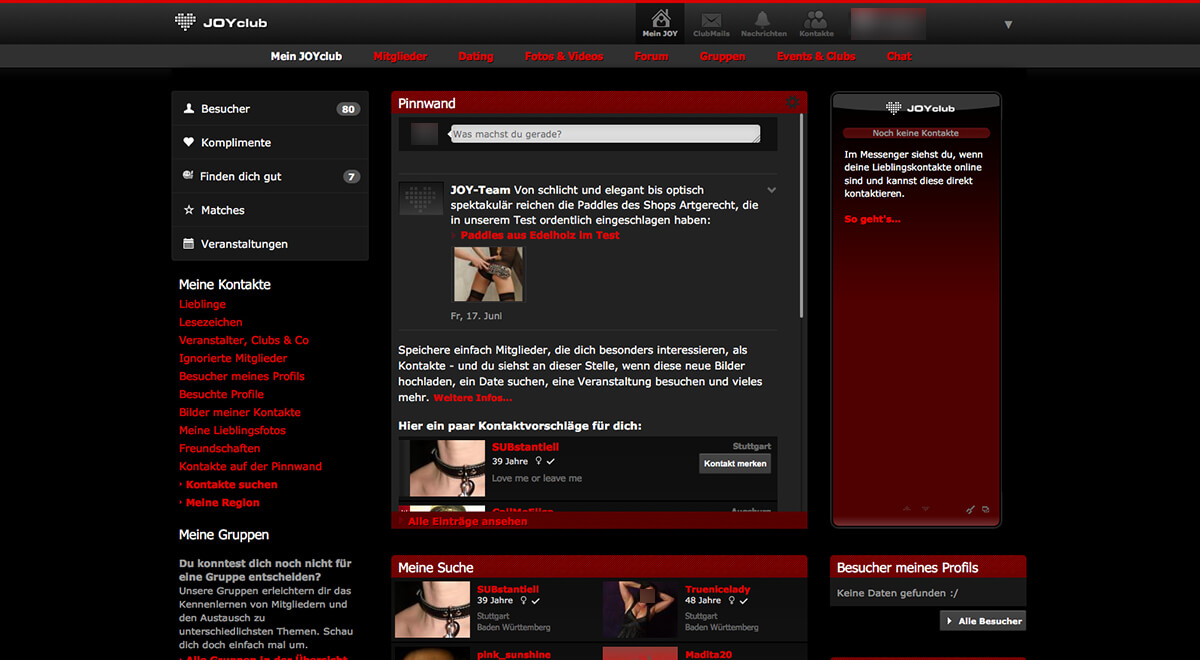The width and height of the screenshot is (1200, 660).
Task: Open Meine Lieblingsfotos link
Action: pyautogui.click(x=232, y=430)
